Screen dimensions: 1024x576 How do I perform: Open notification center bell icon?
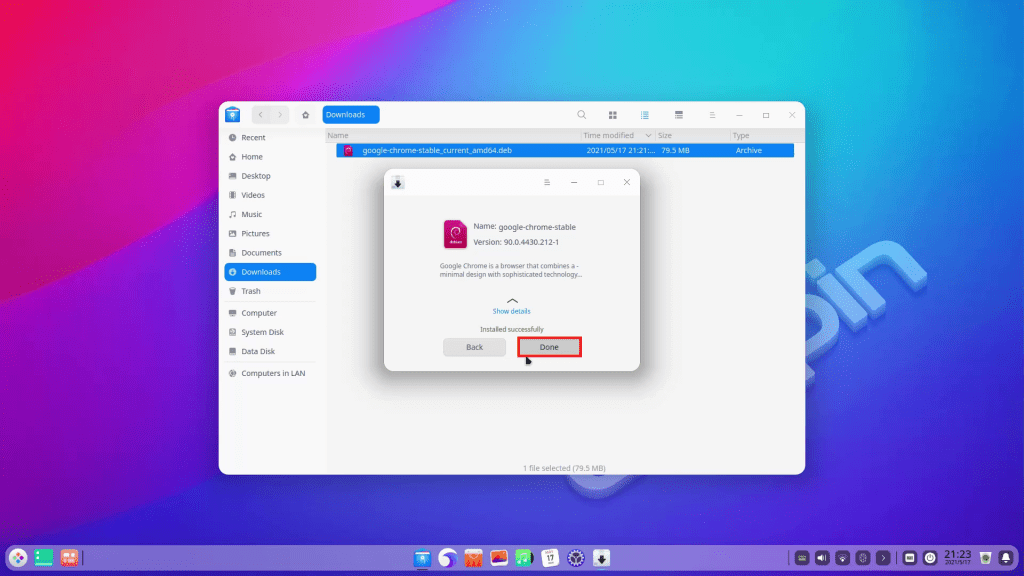coord(1006,558)
